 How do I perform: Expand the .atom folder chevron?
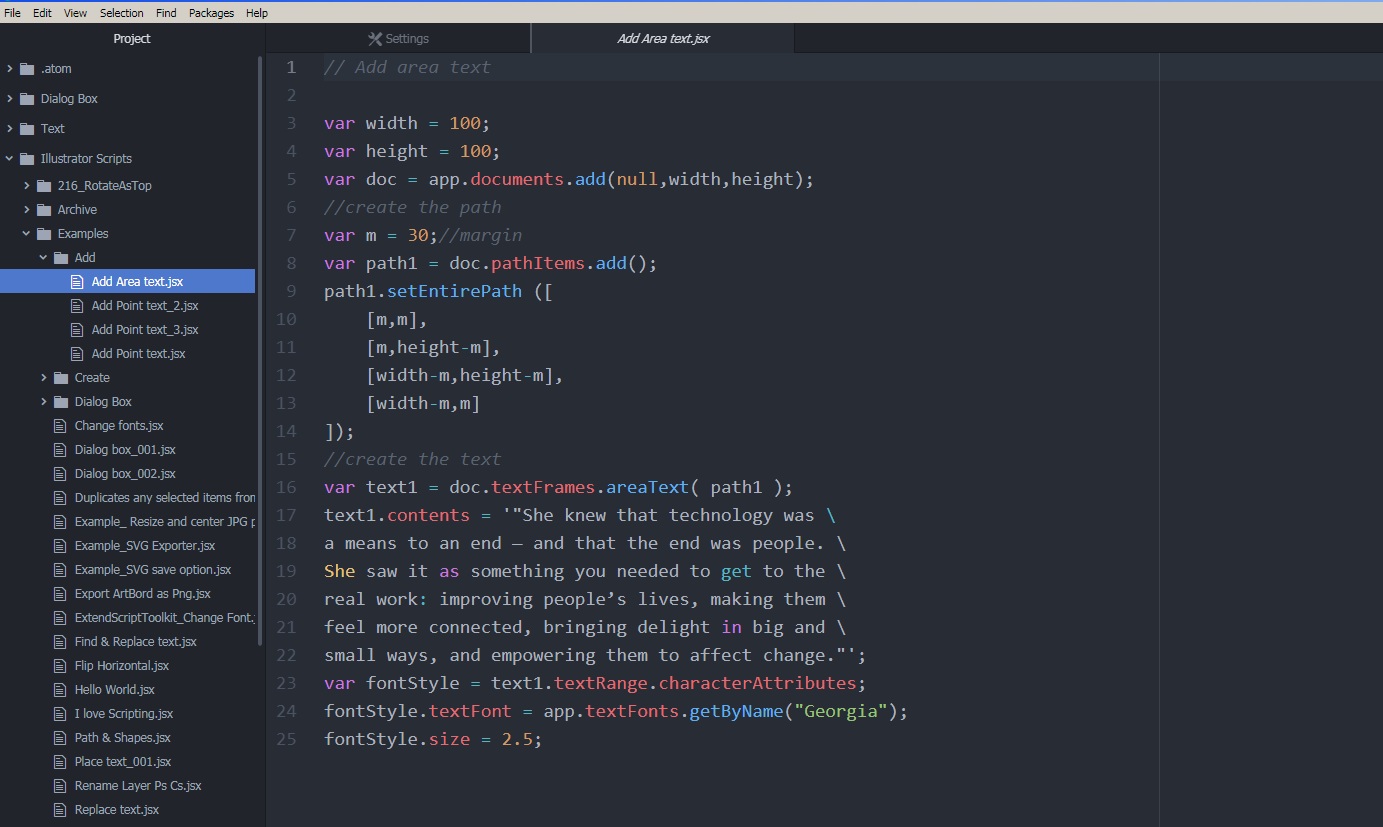coord(9,69)
